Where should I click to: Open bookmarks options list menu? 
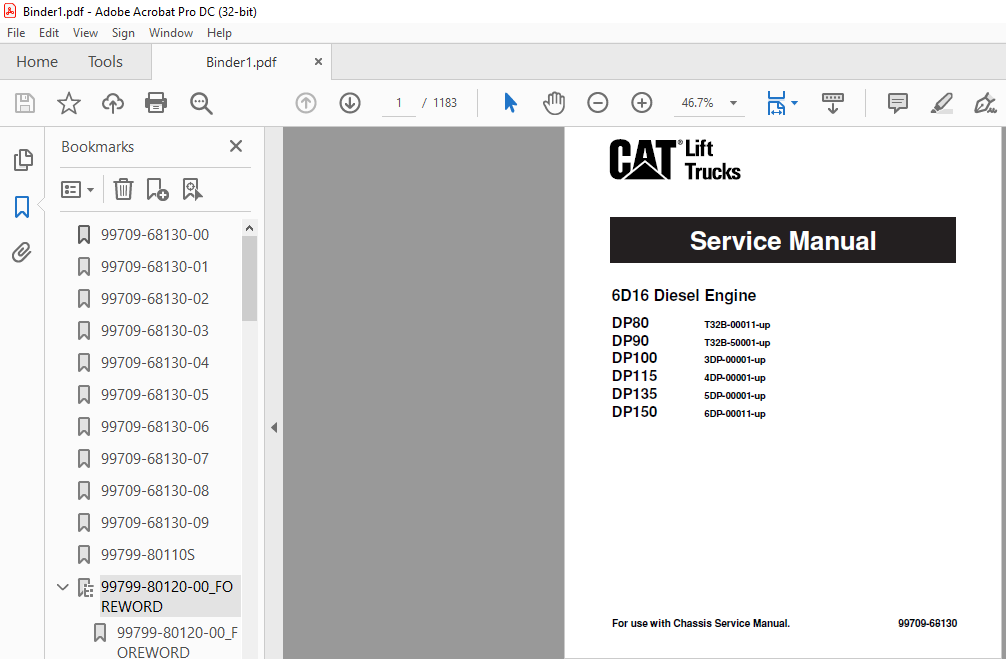[78, 189]
